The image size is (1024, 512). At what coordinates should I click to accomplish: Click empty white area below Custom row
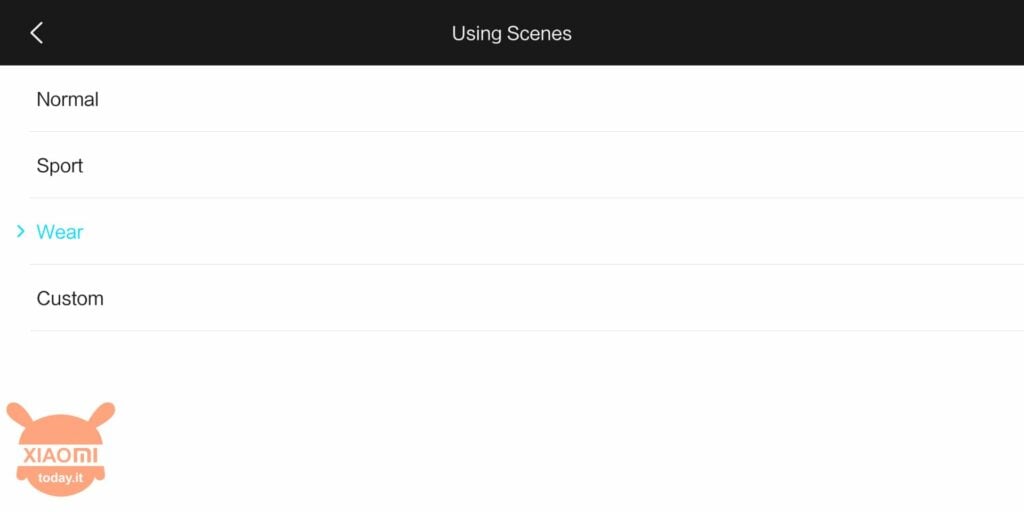coord(522,418)
